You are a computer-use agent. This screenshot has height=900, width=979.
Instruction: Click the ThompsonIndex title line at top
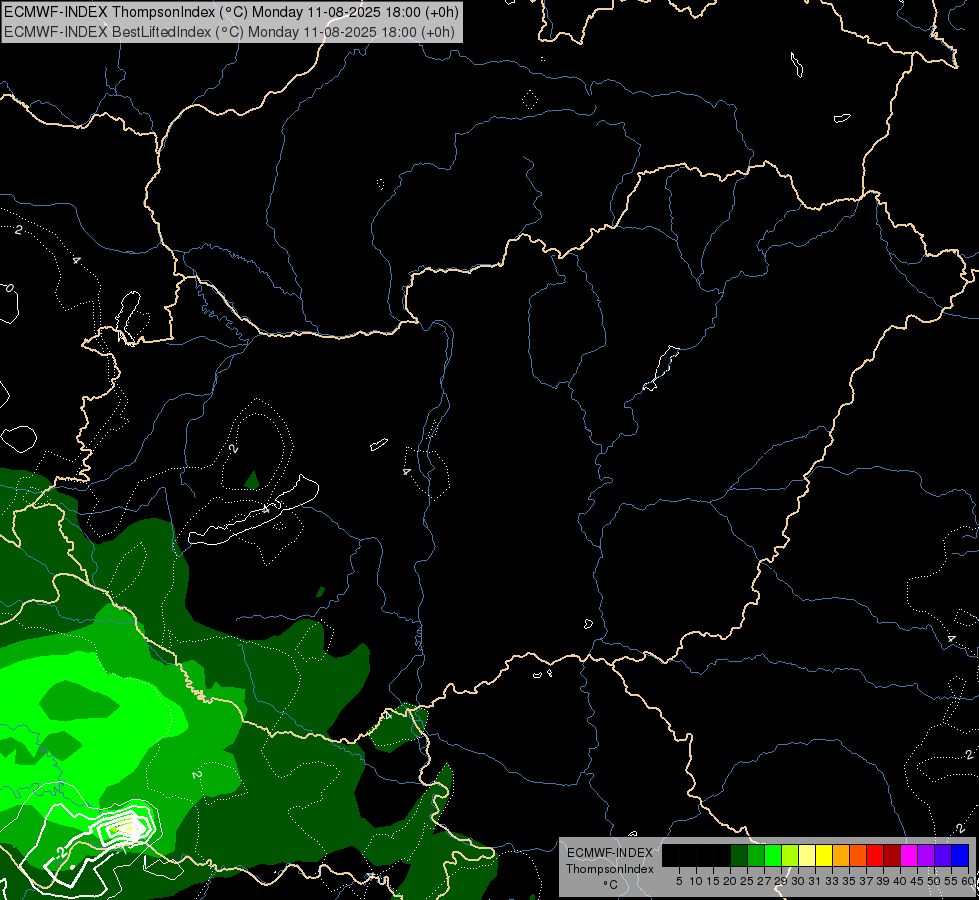click(x=231, y=11)
